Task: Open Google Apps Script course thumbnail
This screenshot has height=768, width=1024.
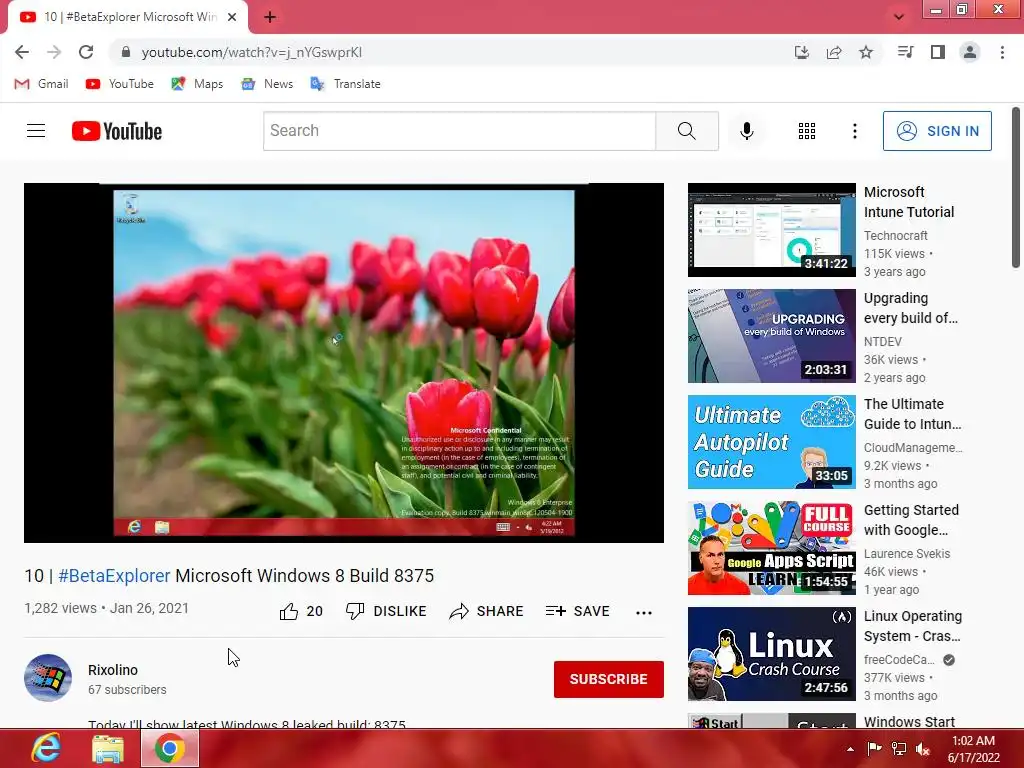Action: tap(771, 548)
